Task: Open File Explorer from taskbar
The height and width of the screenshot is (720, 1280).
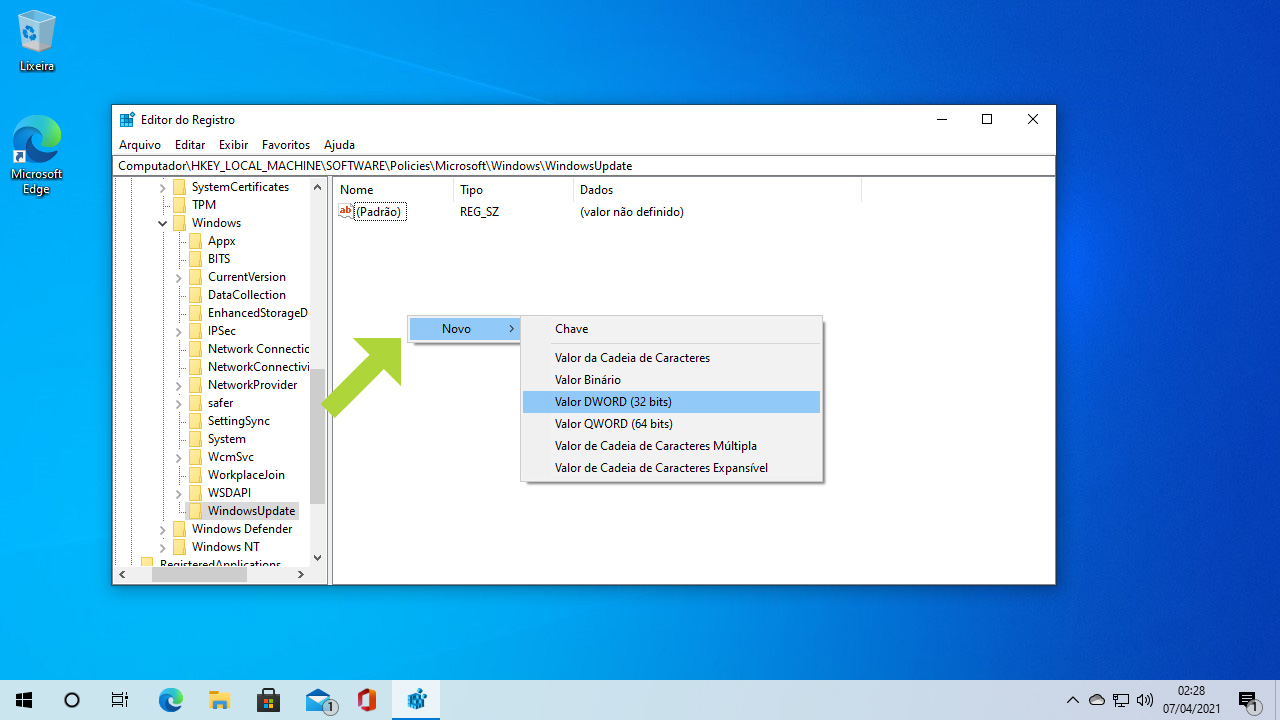Action: click(219, 700)
